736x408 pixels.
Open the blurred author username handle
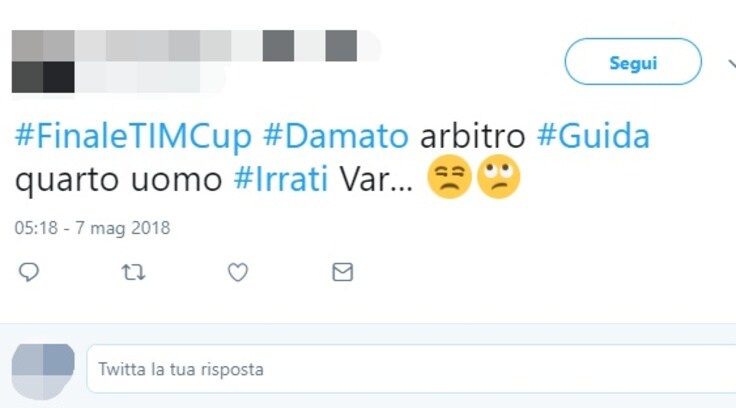pos(118,77)
